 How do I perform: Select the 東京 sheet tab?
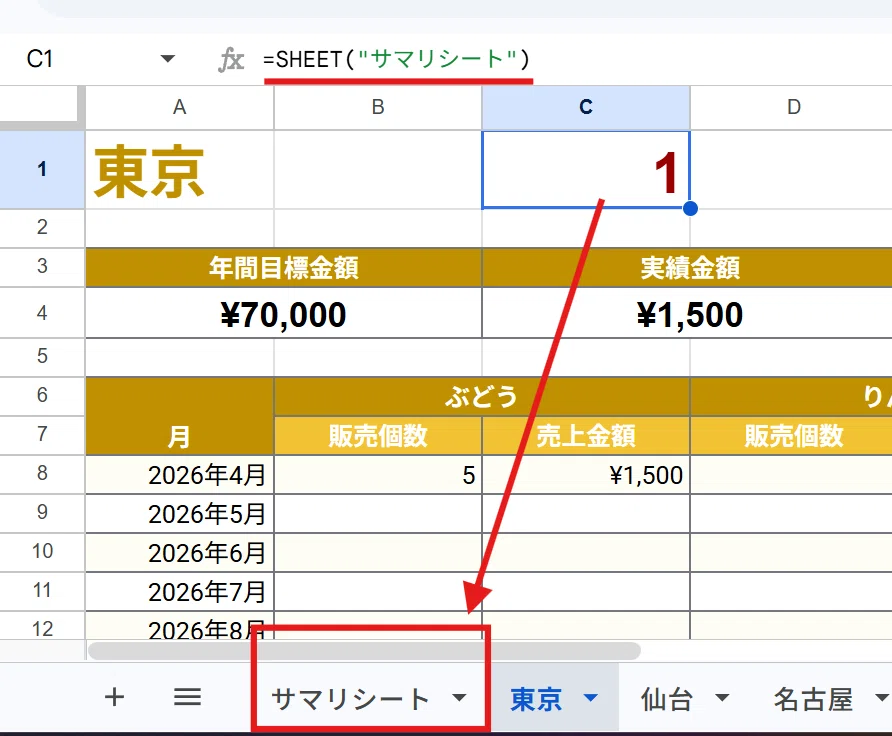point(536,699)
